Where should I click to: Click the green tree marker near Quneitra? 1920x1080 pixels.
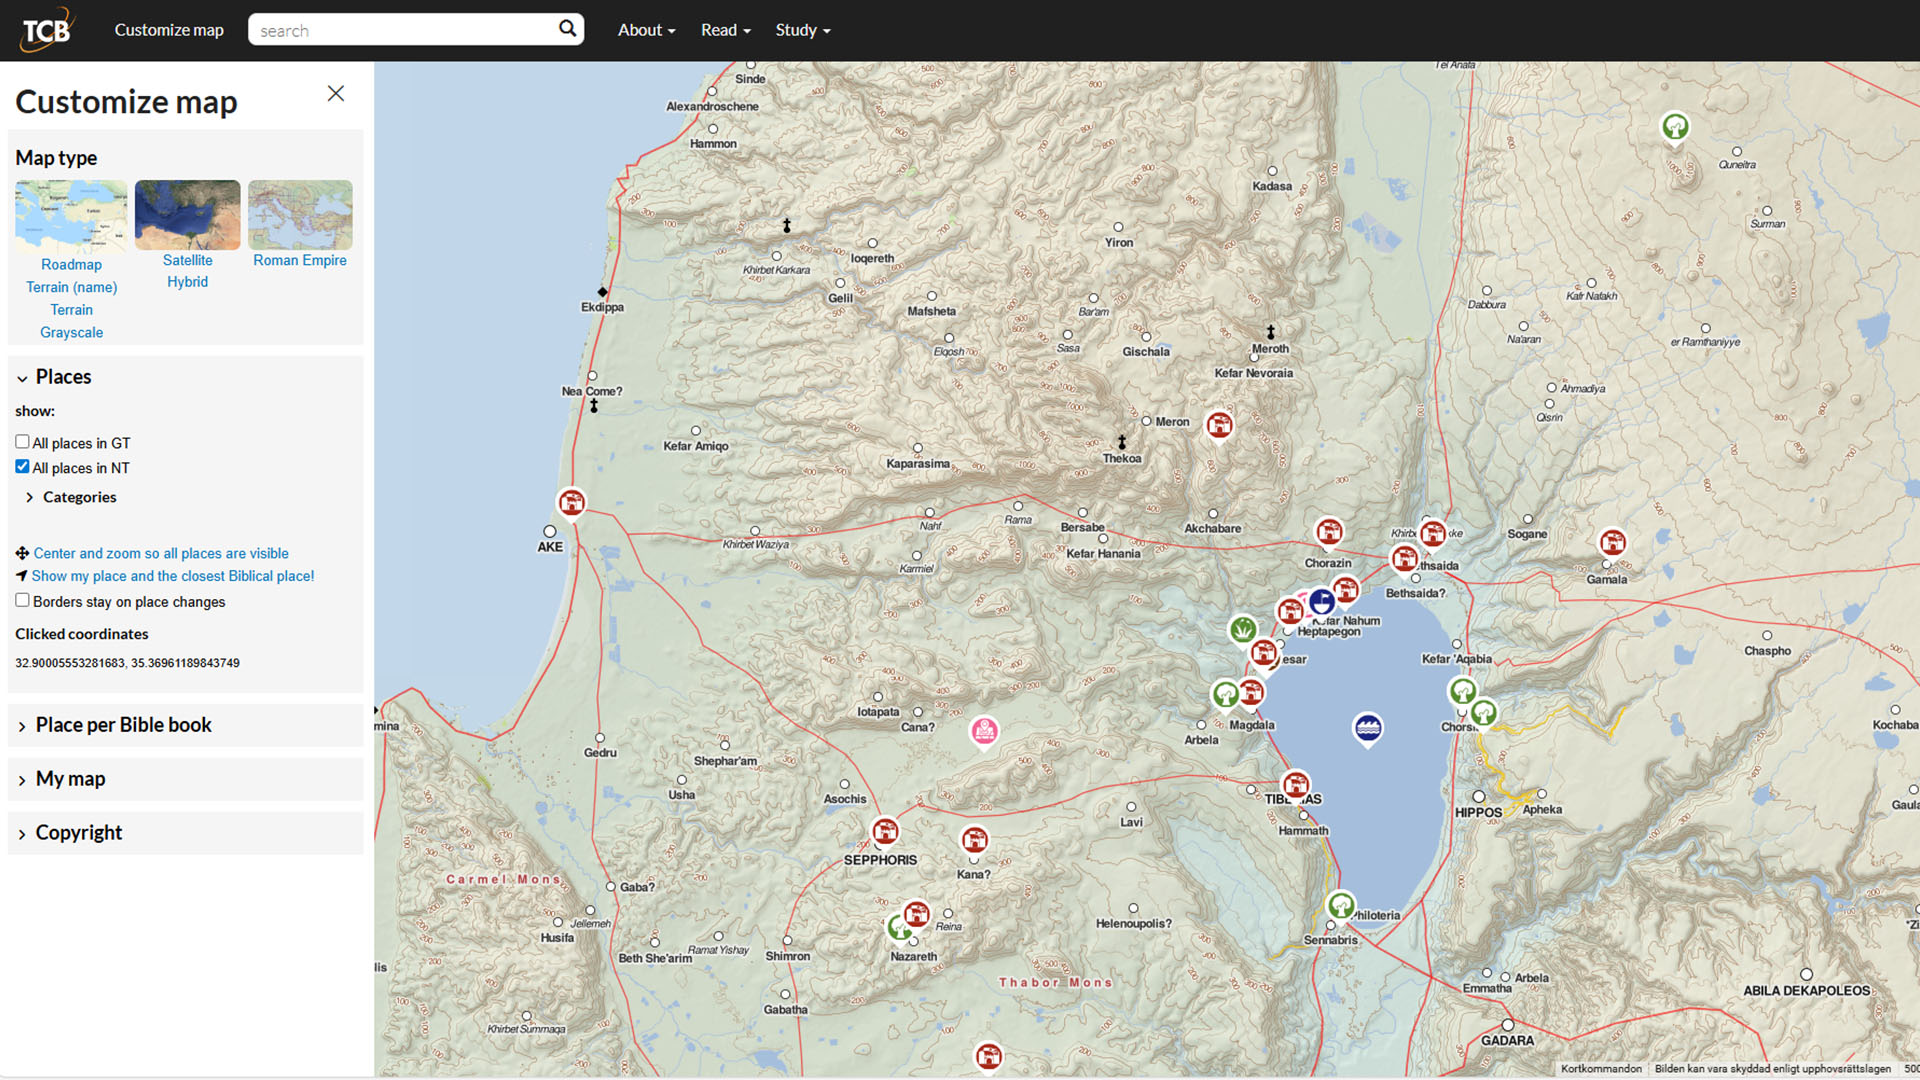[x=1675, y=127]
